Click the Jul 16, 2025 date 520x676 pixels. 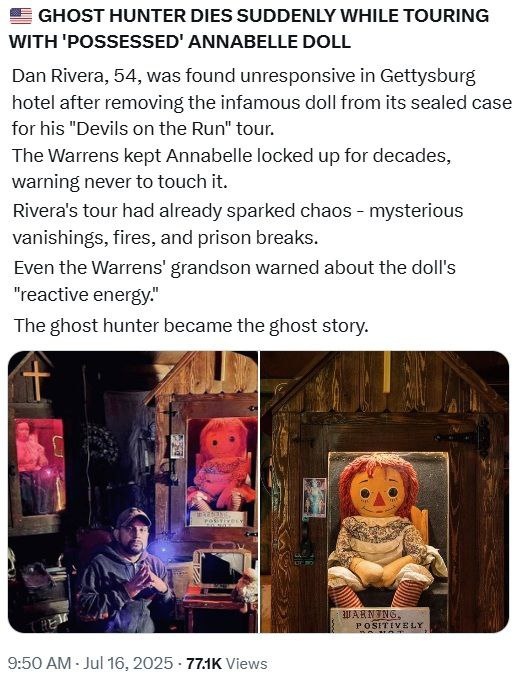(128, 663)
